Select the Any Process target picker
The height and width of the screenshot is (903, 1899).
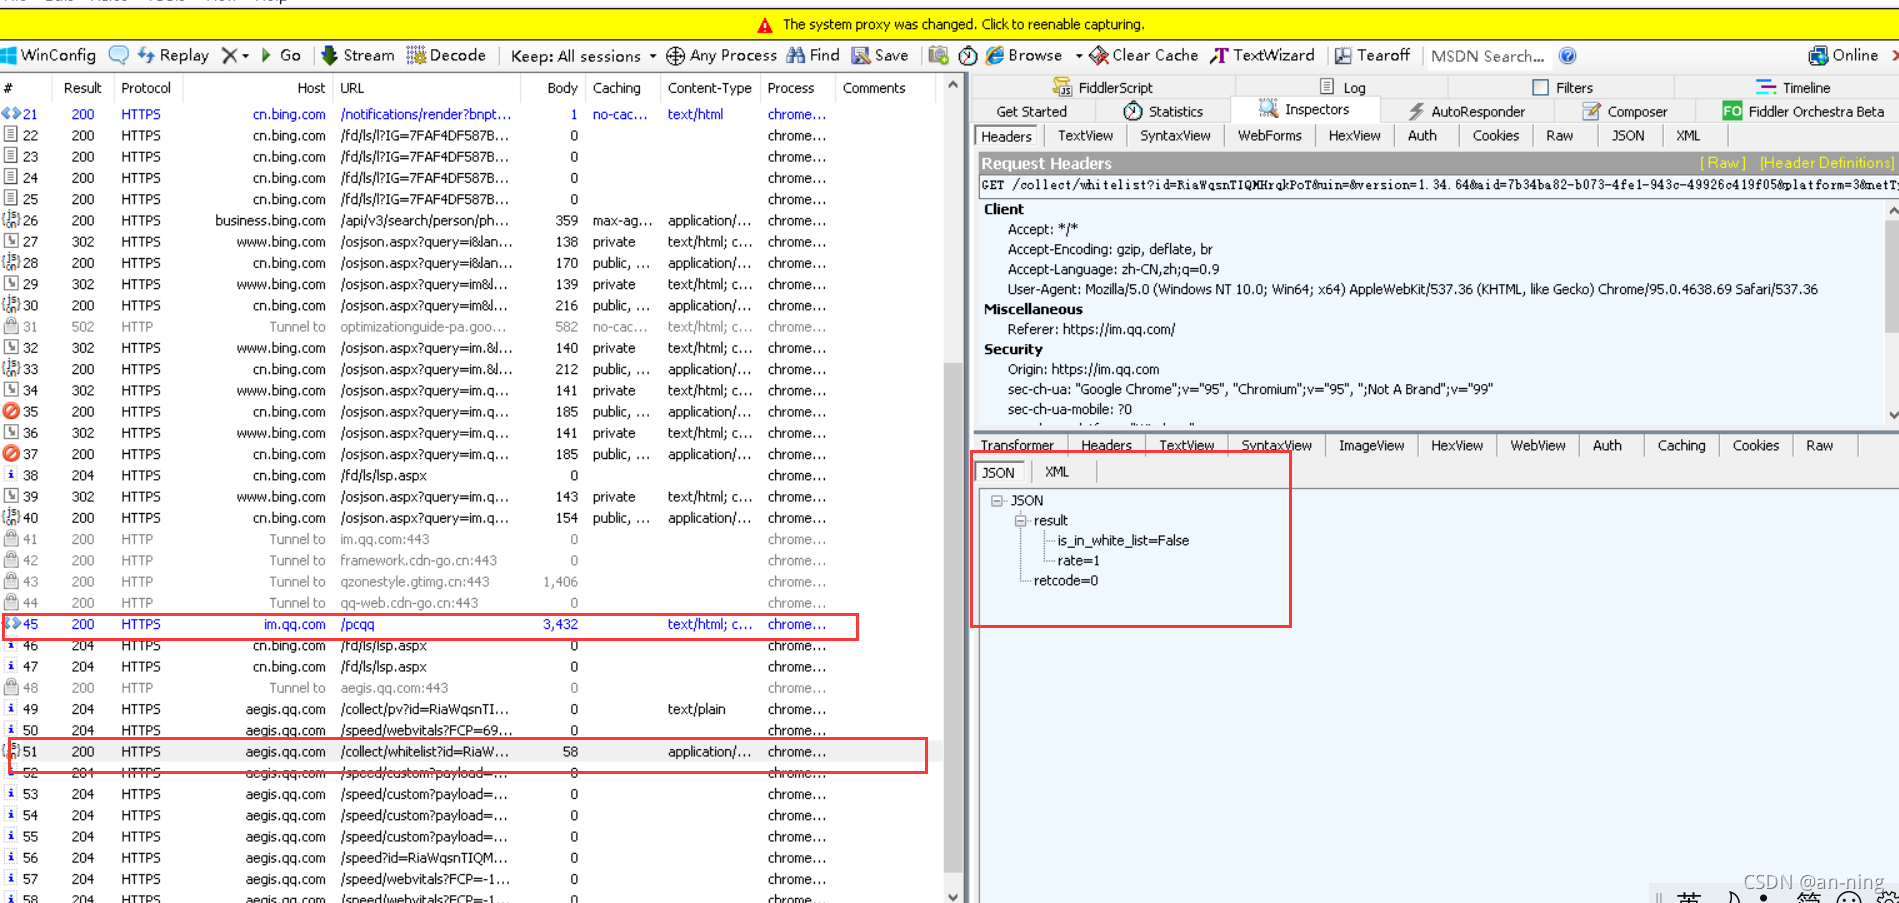[x=721, y=56]
